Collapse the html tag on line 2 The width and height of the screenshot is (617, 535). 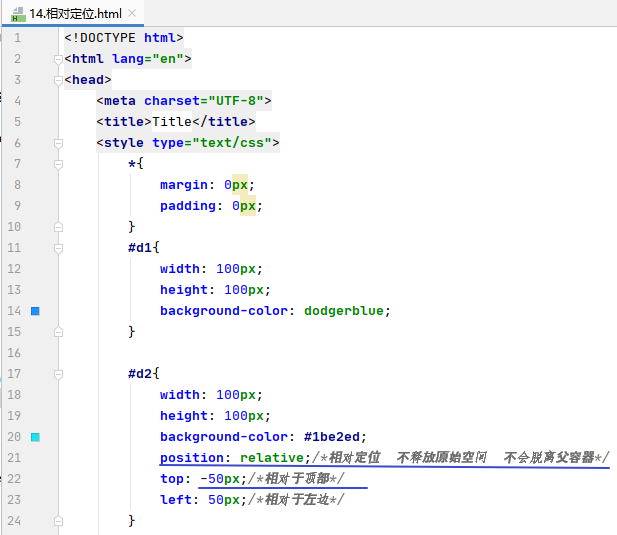(58, 59)
